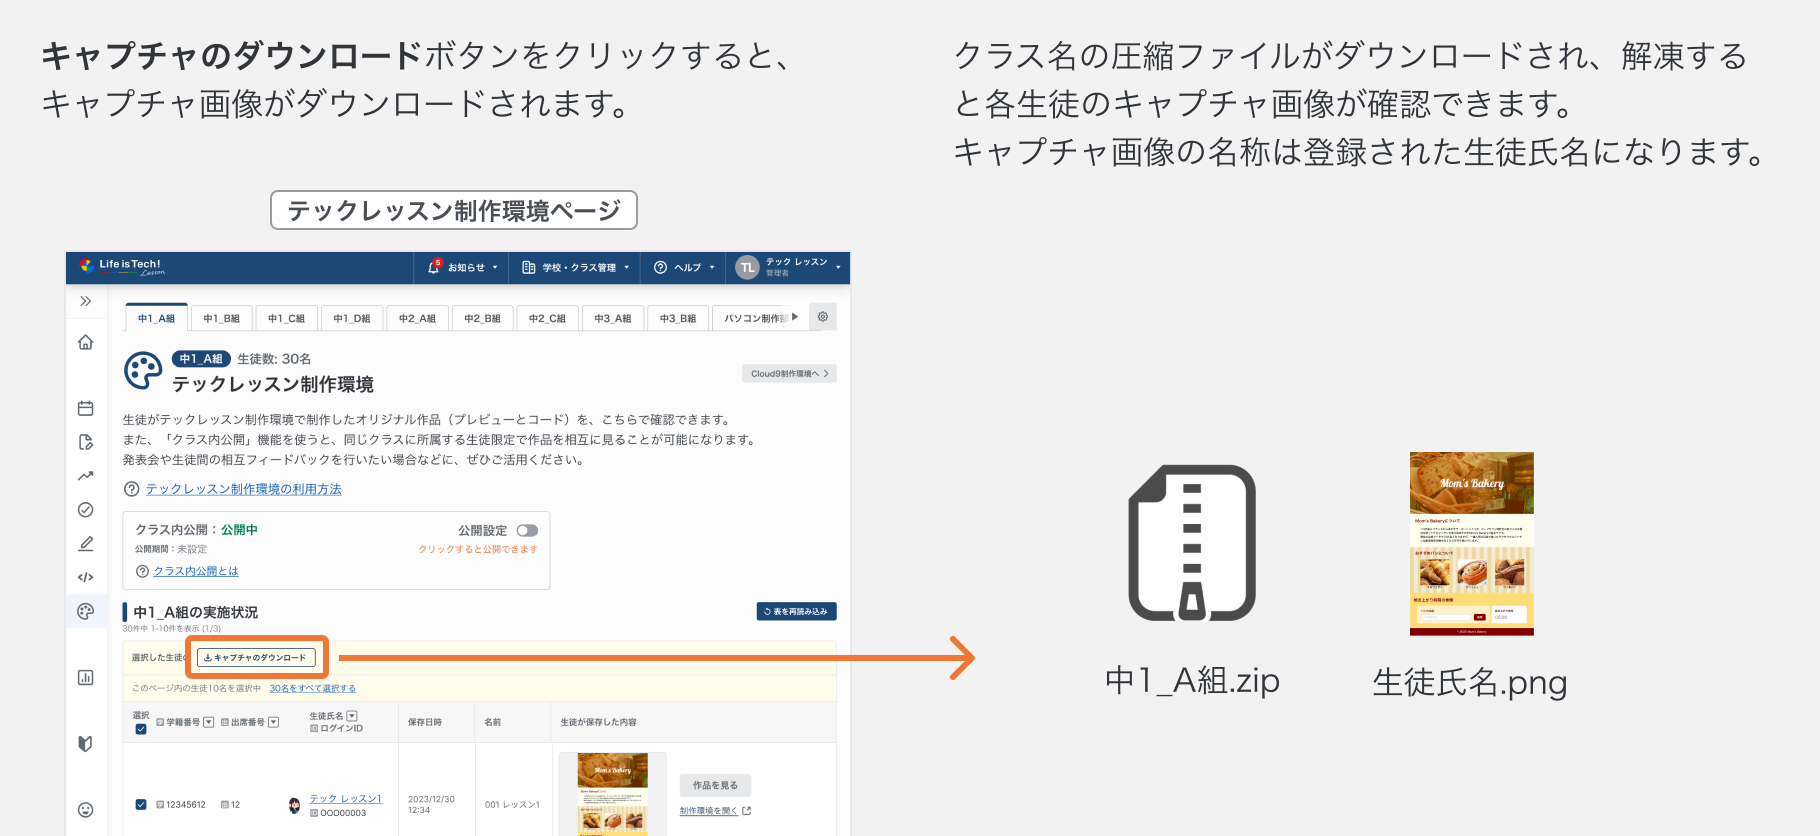
Task: Click the 30名をすべて選択する link
Action: [x=313, y=688]
